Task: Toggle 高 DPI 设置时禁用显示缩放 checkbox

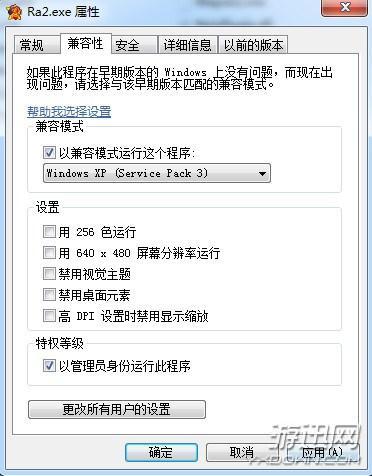Action: pyautogui.click(x=49, y=315)
